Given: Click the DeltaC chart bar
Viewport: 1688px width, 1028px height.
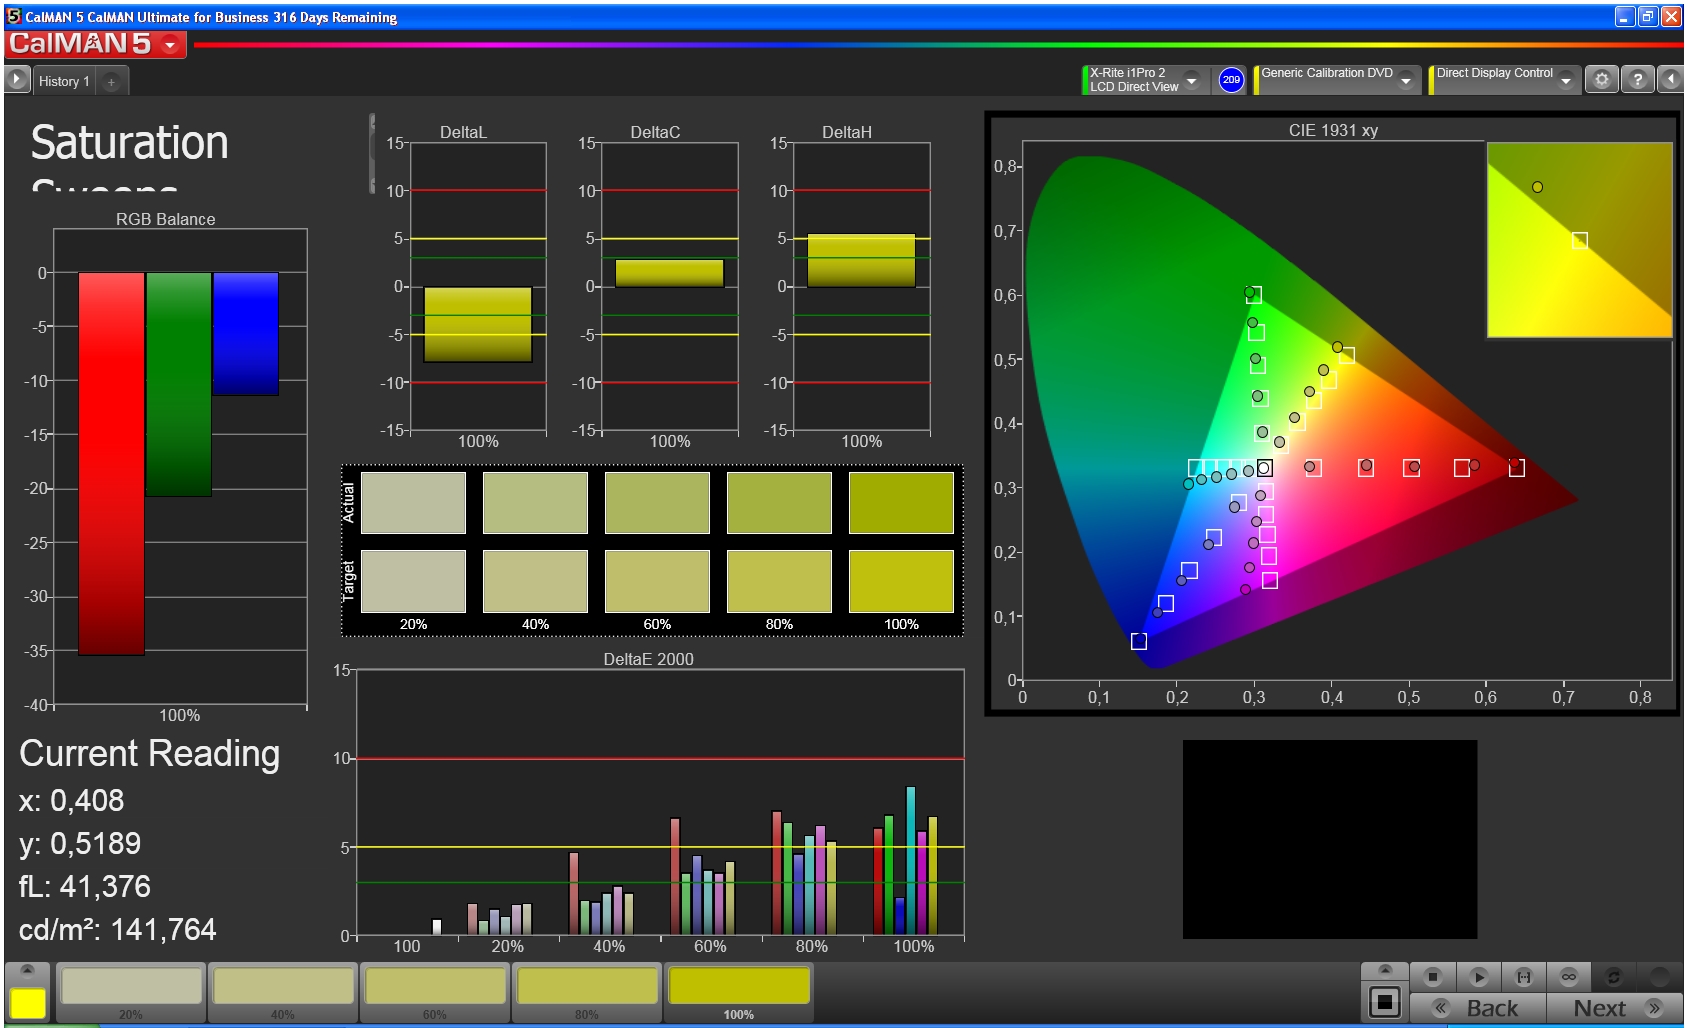Looking at the screenshot, I should click(669, 273).
